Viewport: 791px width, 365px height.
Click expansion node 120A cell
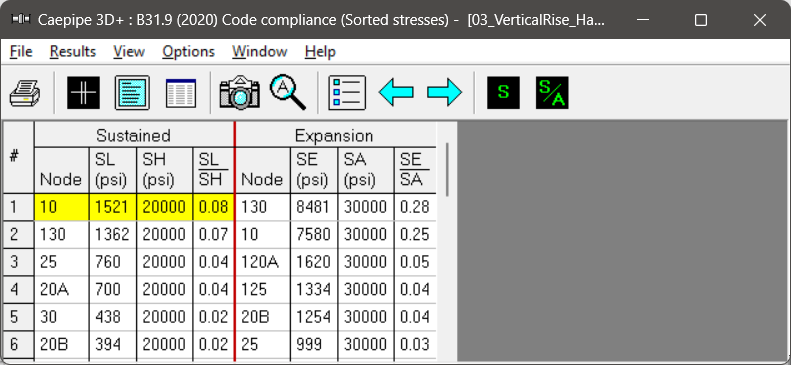263,262
